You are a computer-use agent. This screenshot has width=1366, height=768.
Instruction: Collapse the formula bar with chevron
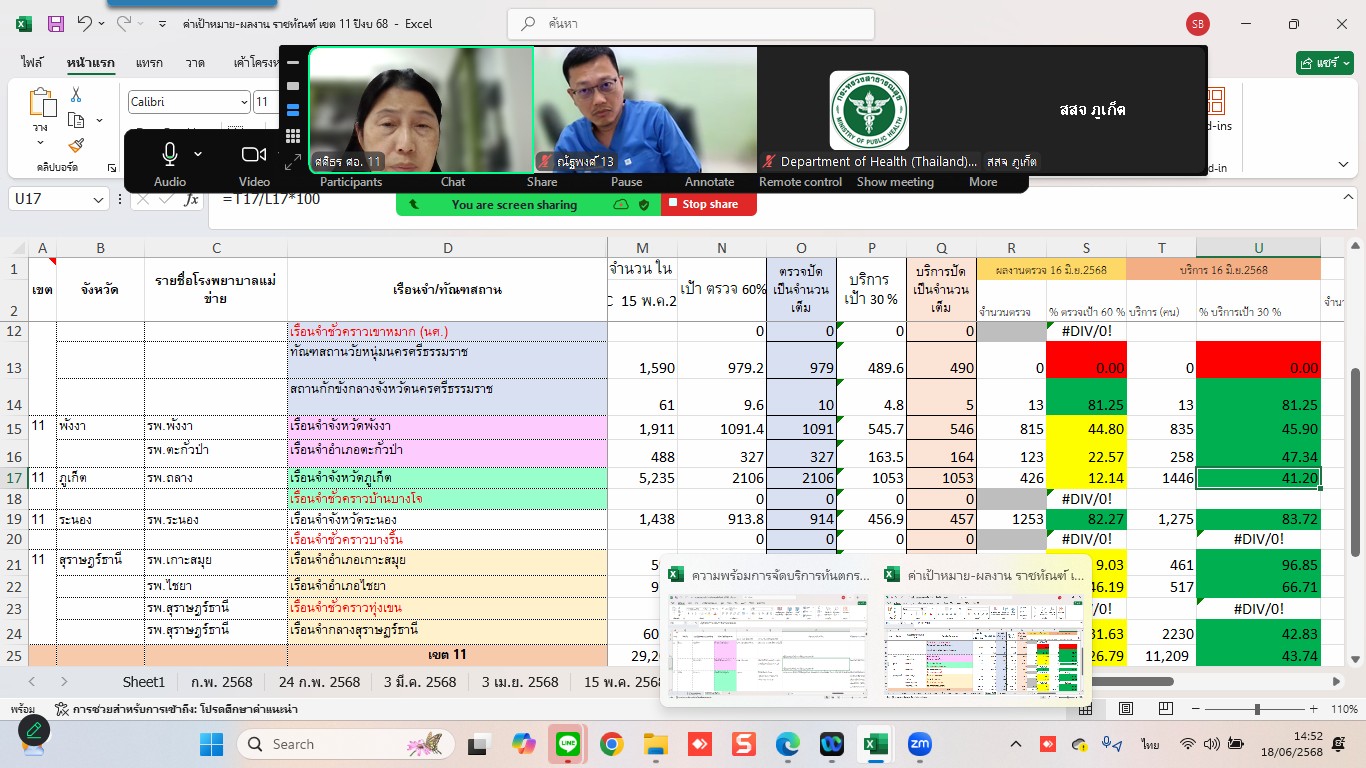(1346, 197)
